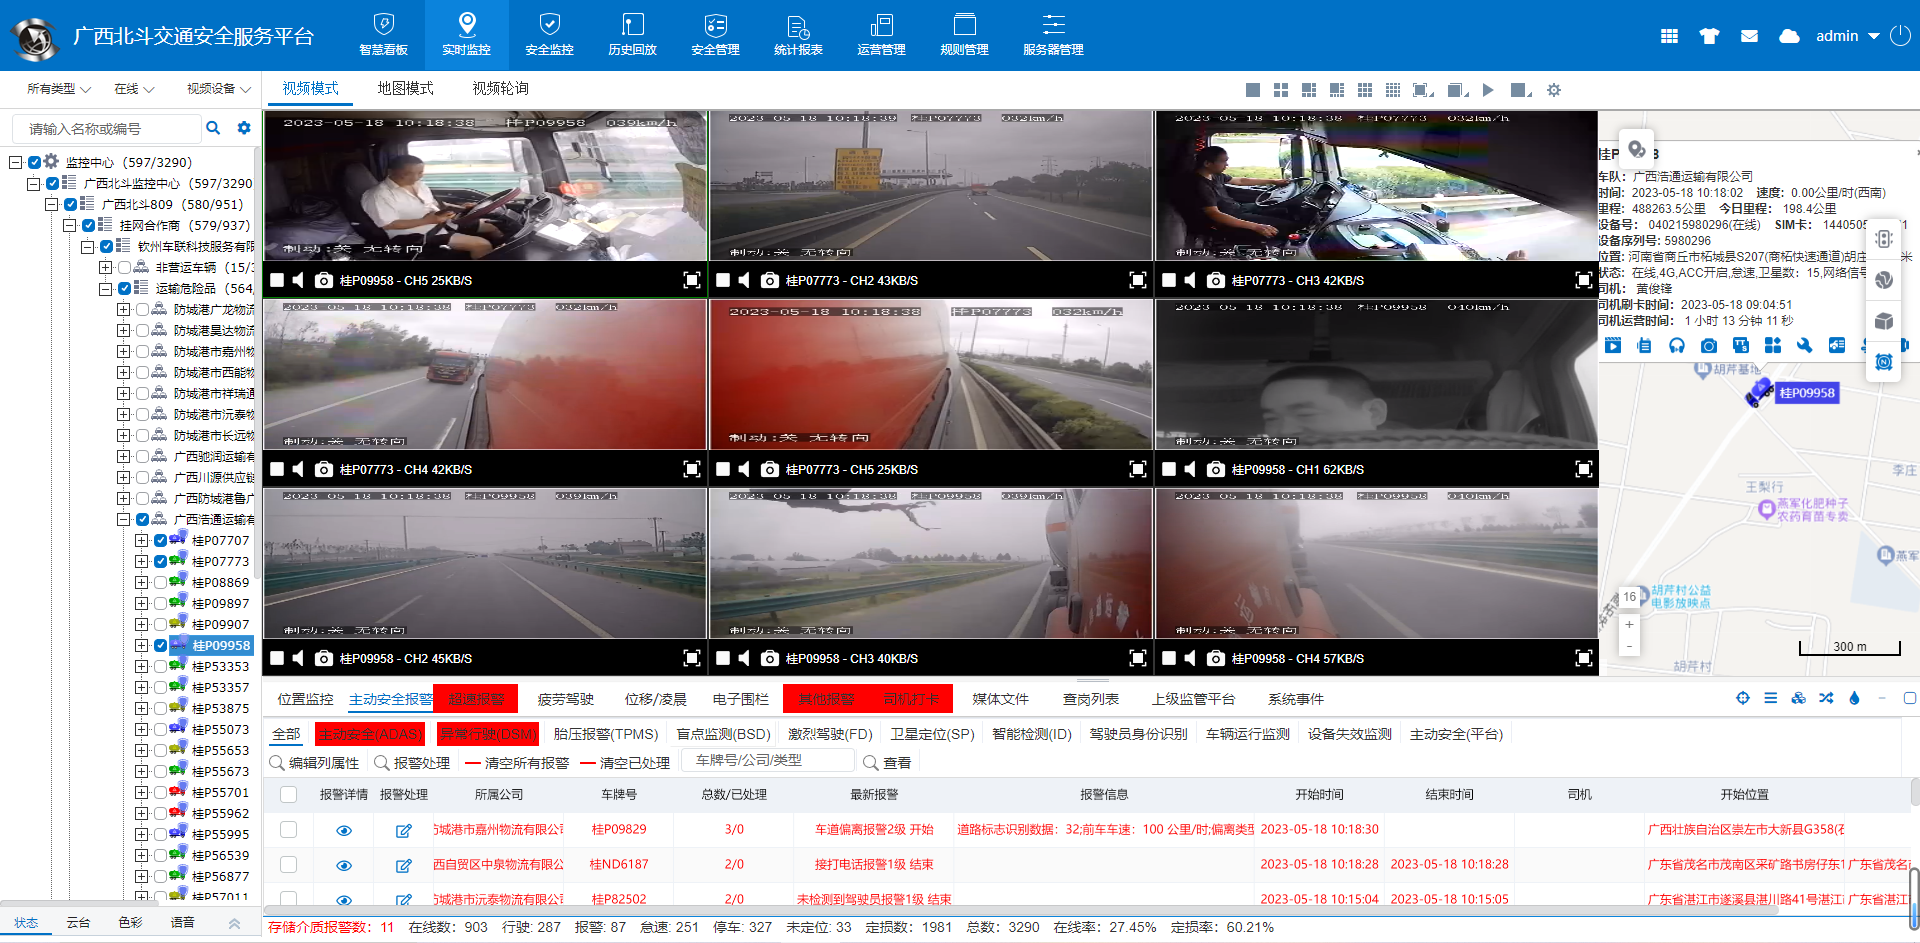Expand the bottom-left panel chevron
This screenshot has width=1920, height=943.
pyautogui.click(x=234, y=923)
